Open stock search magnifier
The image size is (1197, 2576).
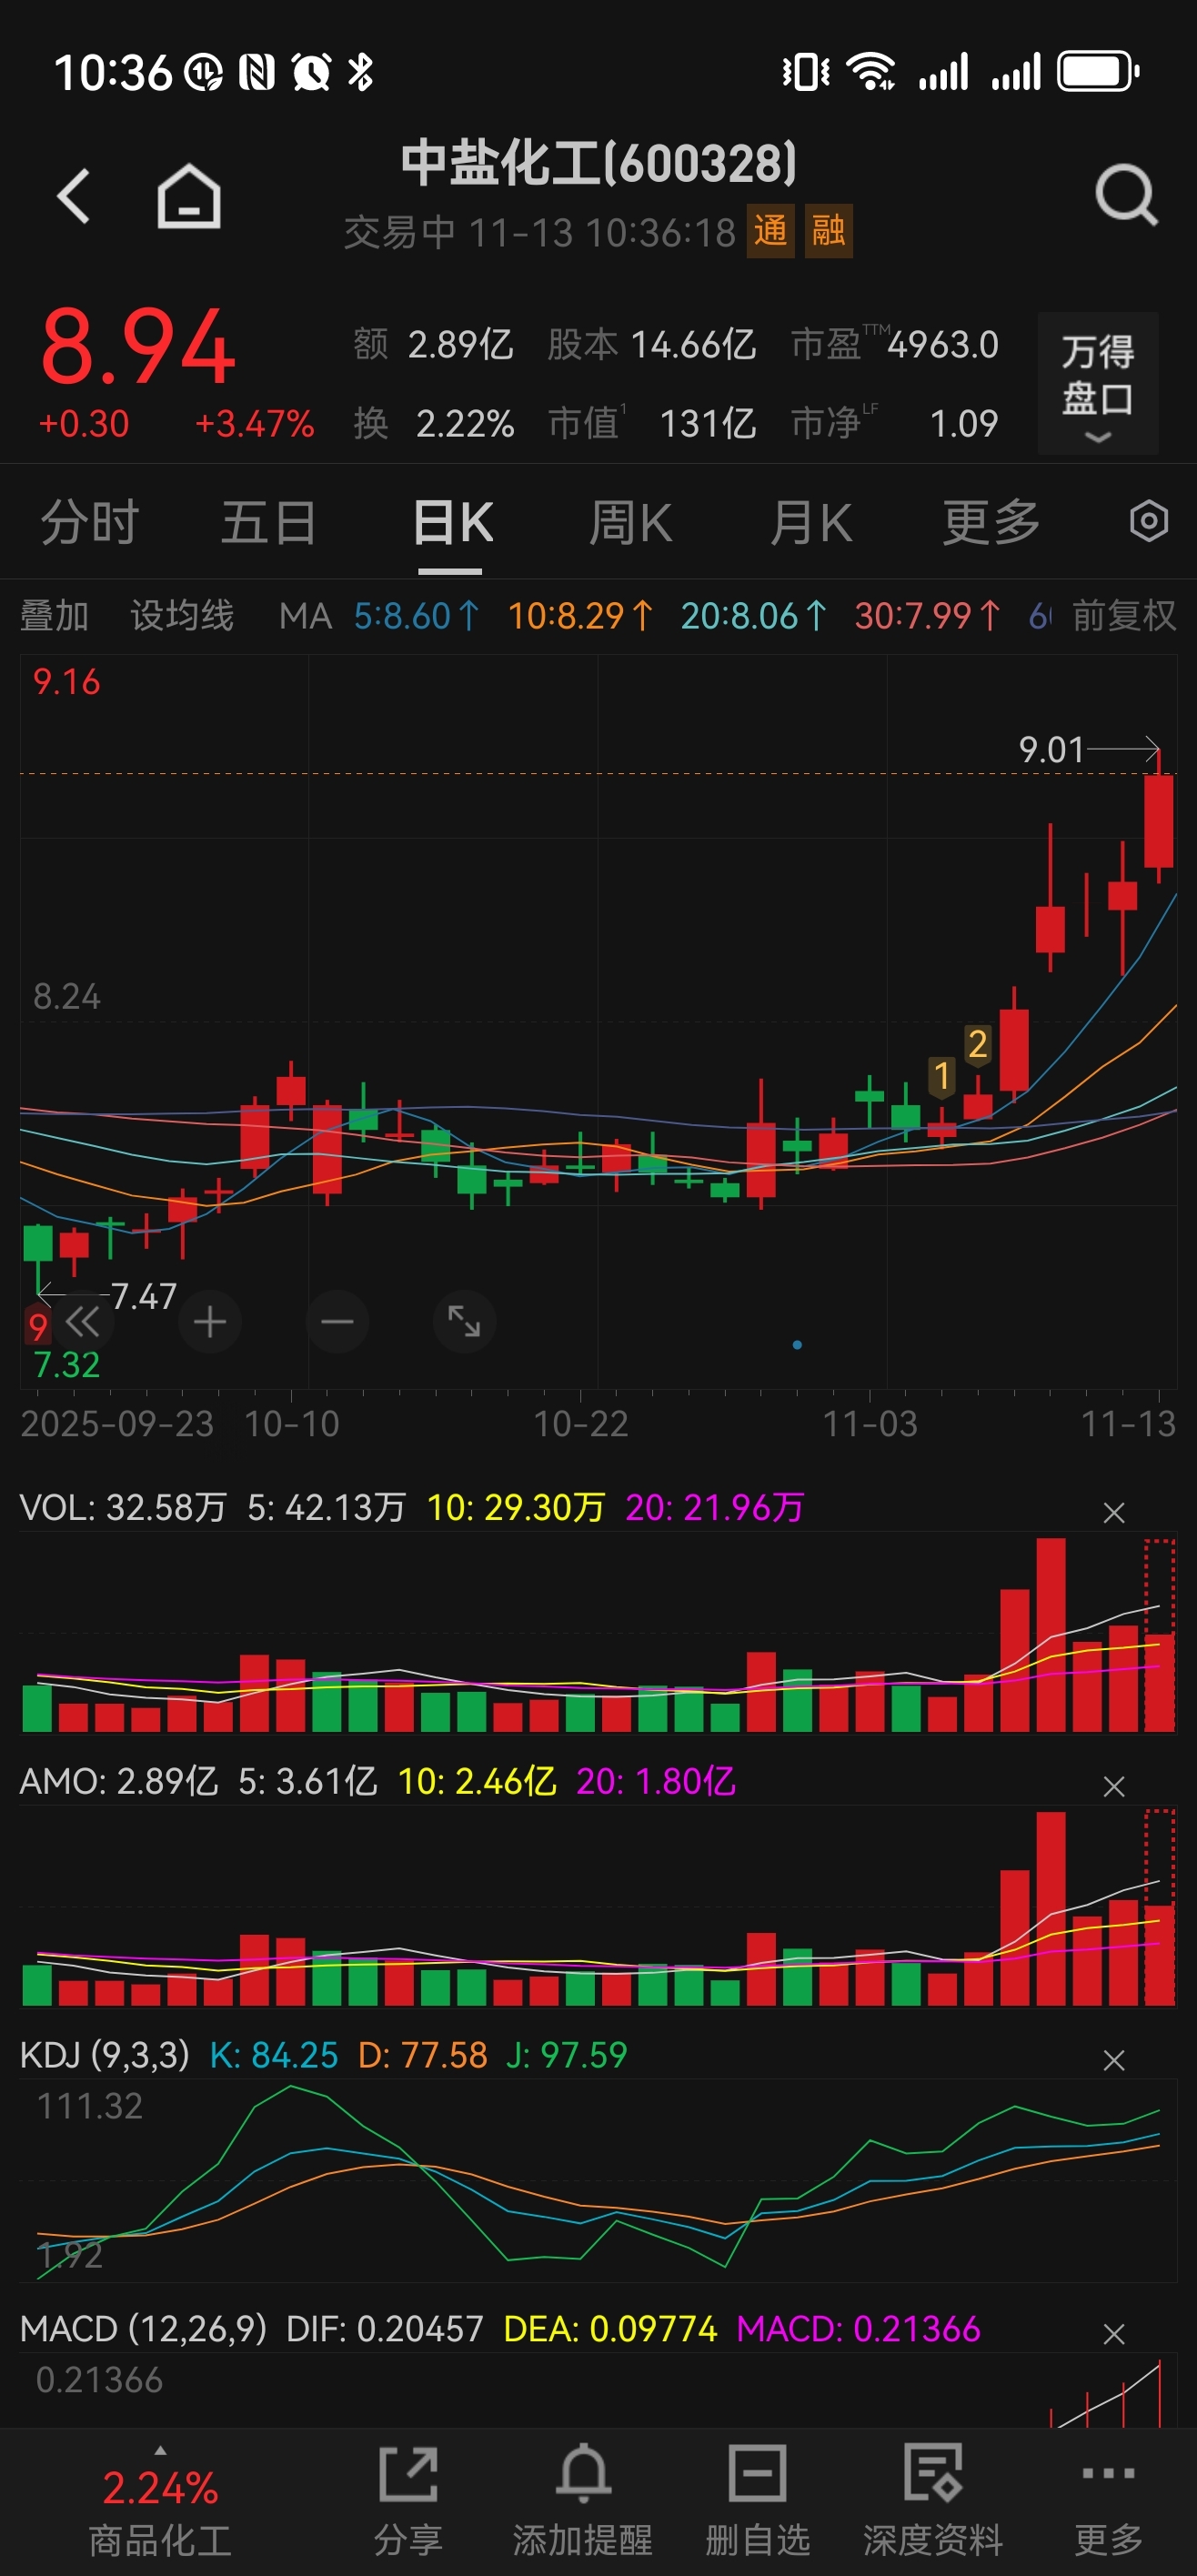[1126, 195]
